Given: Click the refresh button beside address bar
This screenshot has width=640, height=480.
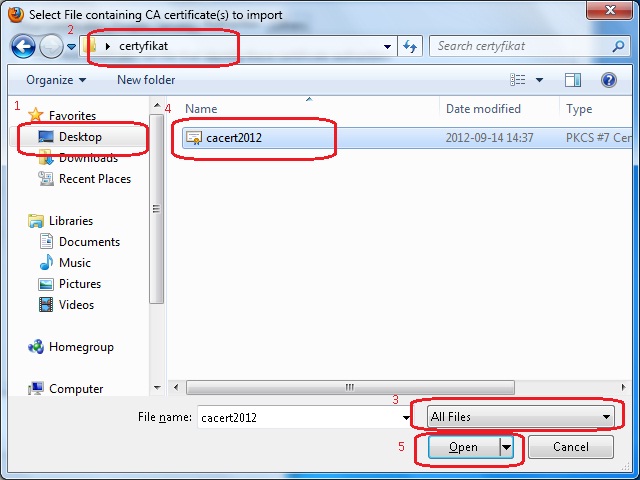Looking at the screenshot, I should 409,46.
